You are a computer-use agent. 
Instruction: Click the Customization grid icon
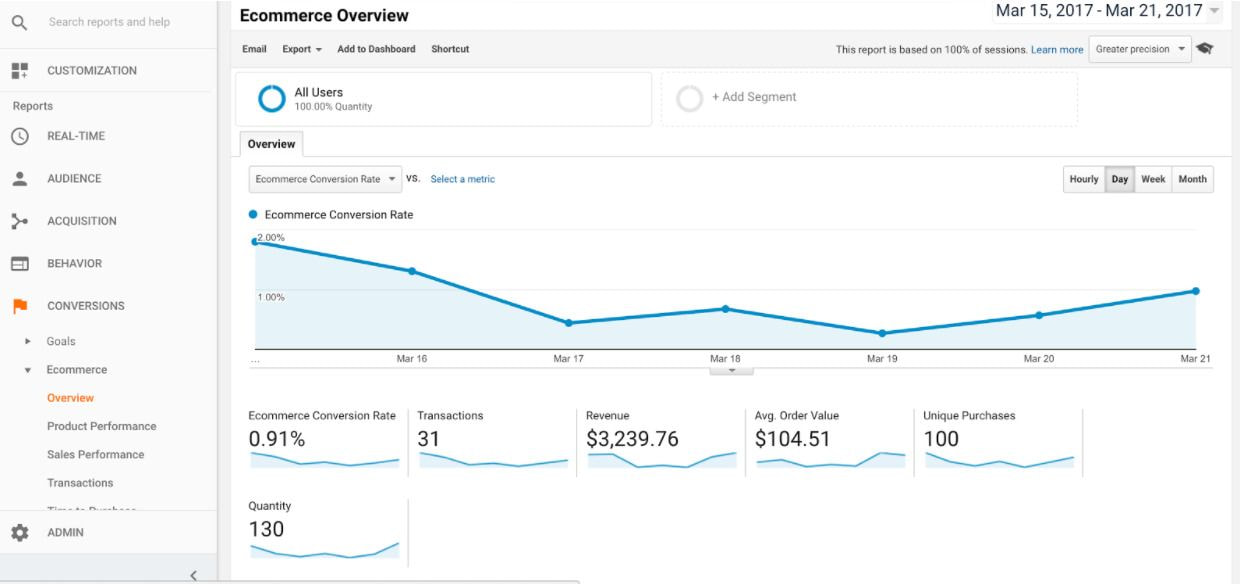coord(20,71)
